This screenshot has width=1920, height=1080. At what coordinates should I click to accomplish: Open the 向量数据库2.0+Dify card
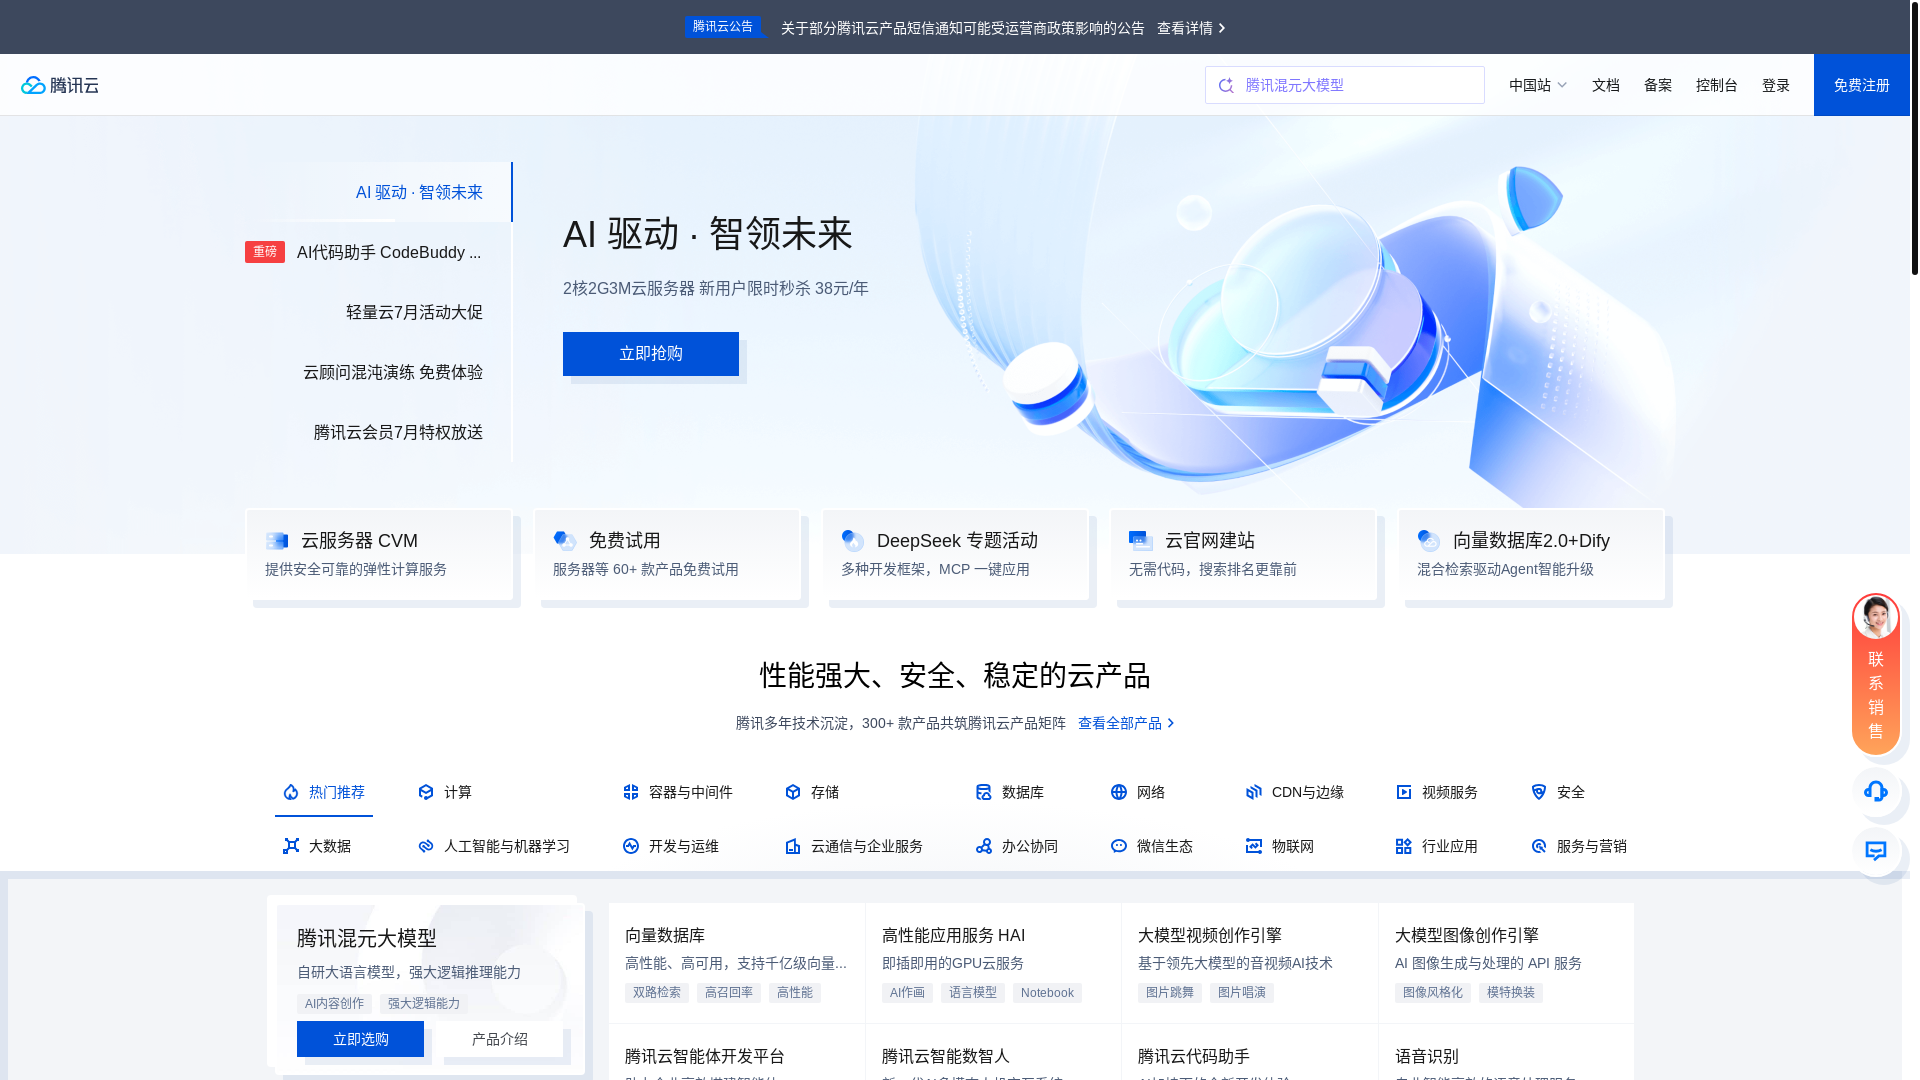pos(1531,555)
